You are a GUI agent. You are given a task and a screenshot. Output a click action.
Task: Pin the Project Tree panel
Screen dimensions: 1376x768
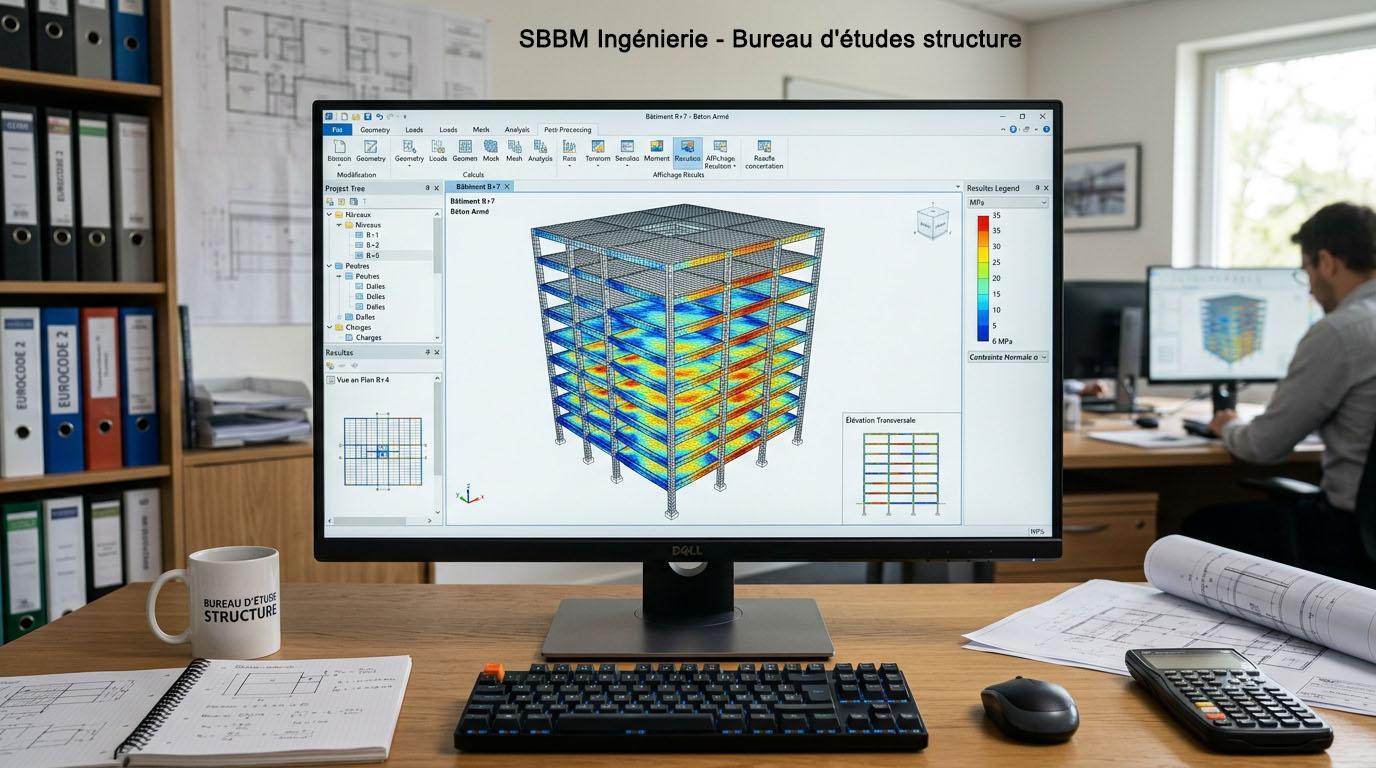[x=427, y=188]
